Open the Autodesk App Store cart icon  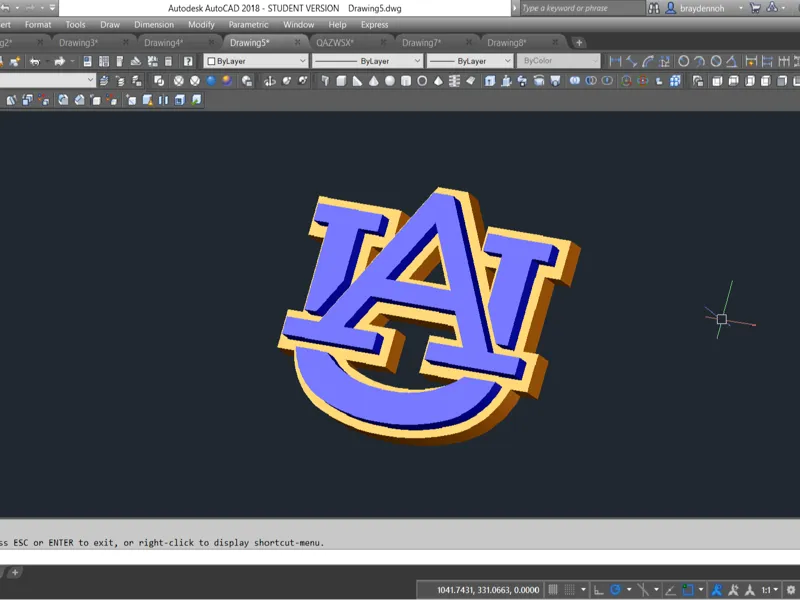755,8
